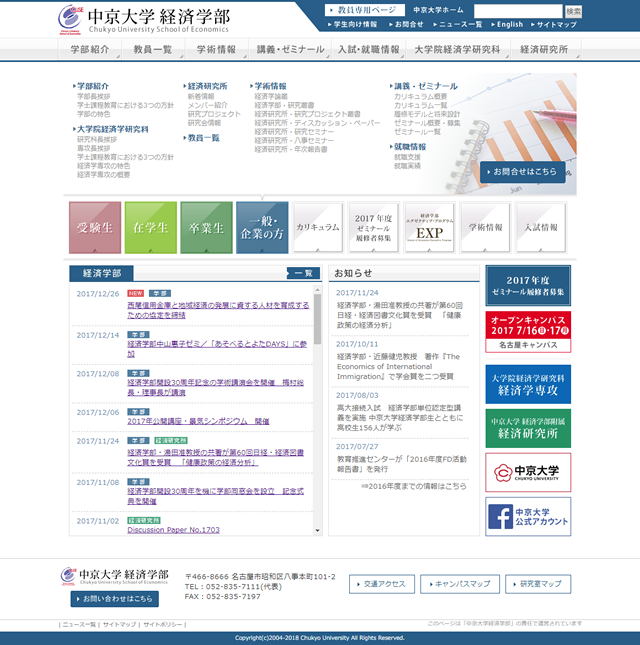Image resolution: width=640 pixels, height=645 pixels.
Task: Open the 研究科長挨拶 link
Action: (x=97, y=139)
